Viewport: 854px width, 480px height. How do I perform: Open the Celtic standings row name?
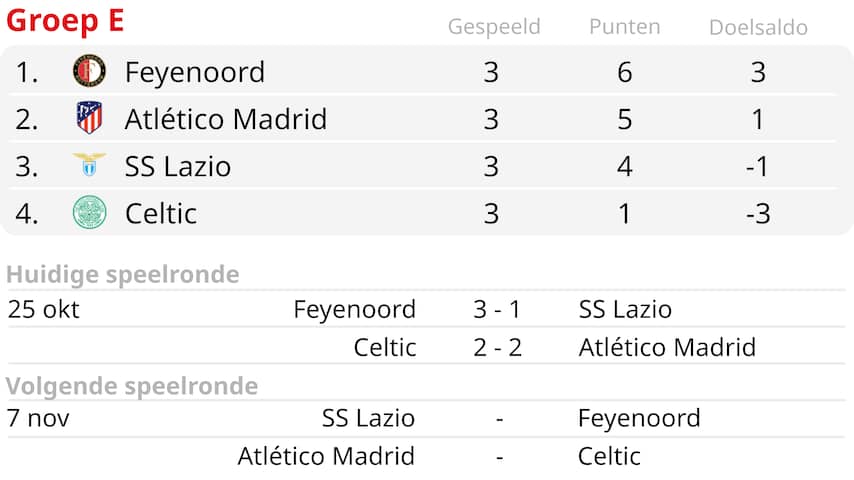(161, 213)
